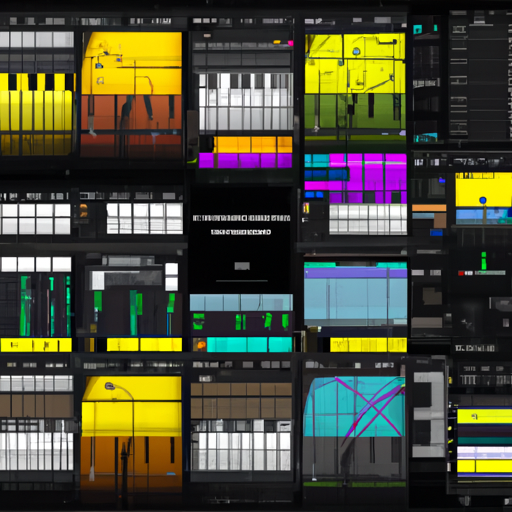The image size is (512, 512).
Task: Select the large gray 3-shaped block
Action: click(429, 414)
